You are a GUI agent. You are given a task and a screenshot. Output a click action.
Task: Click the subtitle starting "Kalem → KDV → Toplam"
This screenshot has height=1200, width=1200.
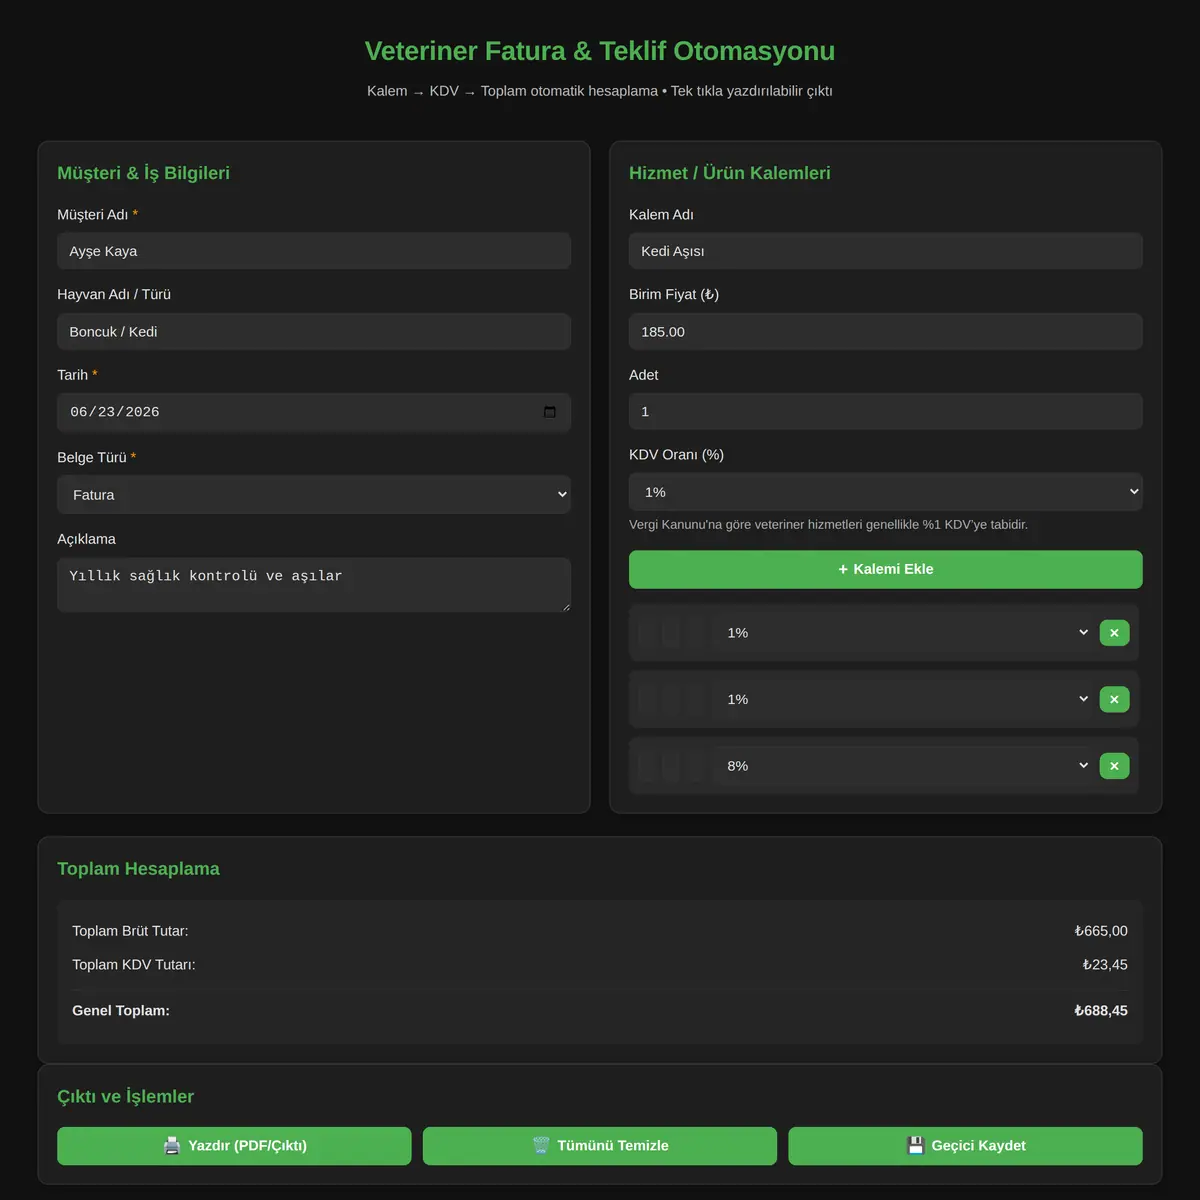(600, 91)
